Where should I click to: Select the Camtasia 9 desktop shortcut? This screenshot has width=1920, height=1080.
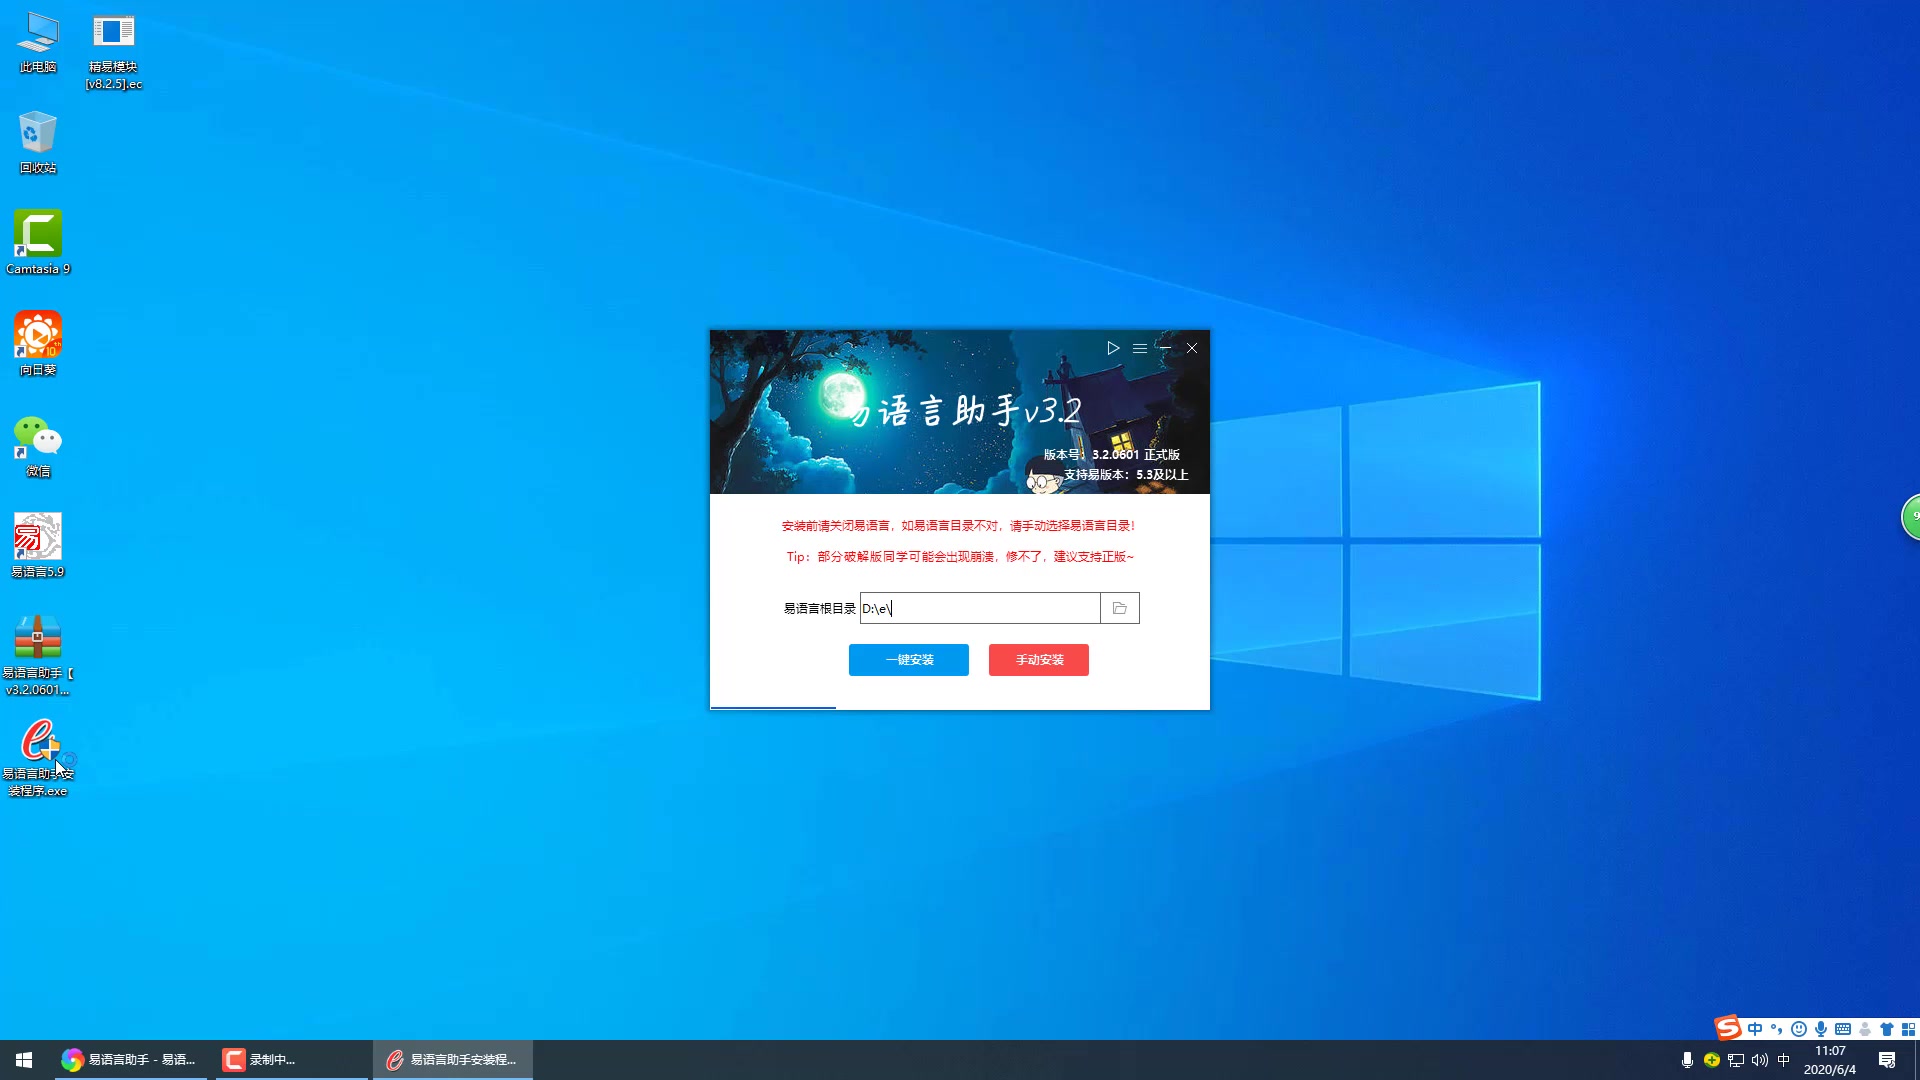tap(38, 243)
